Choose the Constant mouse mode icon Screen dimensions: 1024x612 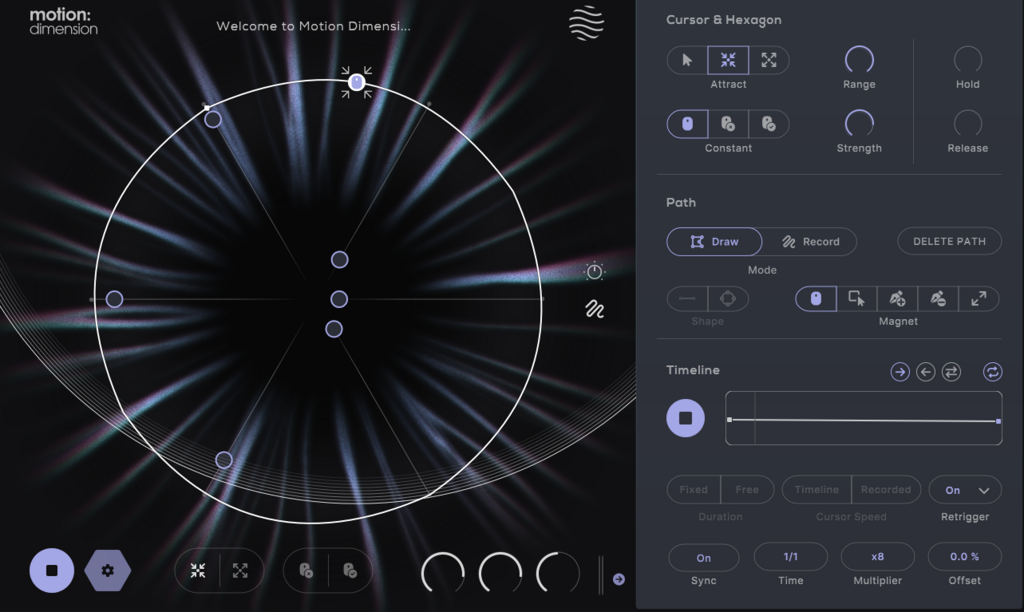(x=687, y=123)
